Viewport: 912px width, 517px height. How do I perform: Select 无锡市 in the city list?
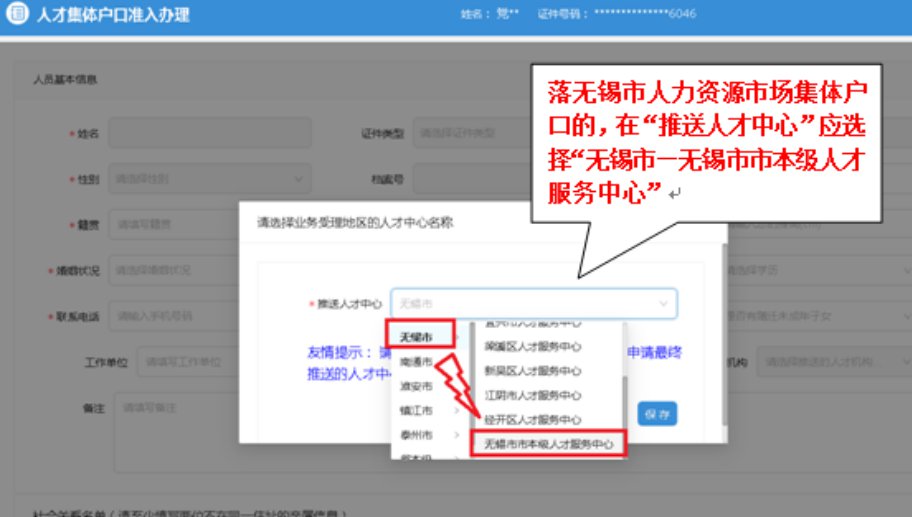(x=416, y=336)
